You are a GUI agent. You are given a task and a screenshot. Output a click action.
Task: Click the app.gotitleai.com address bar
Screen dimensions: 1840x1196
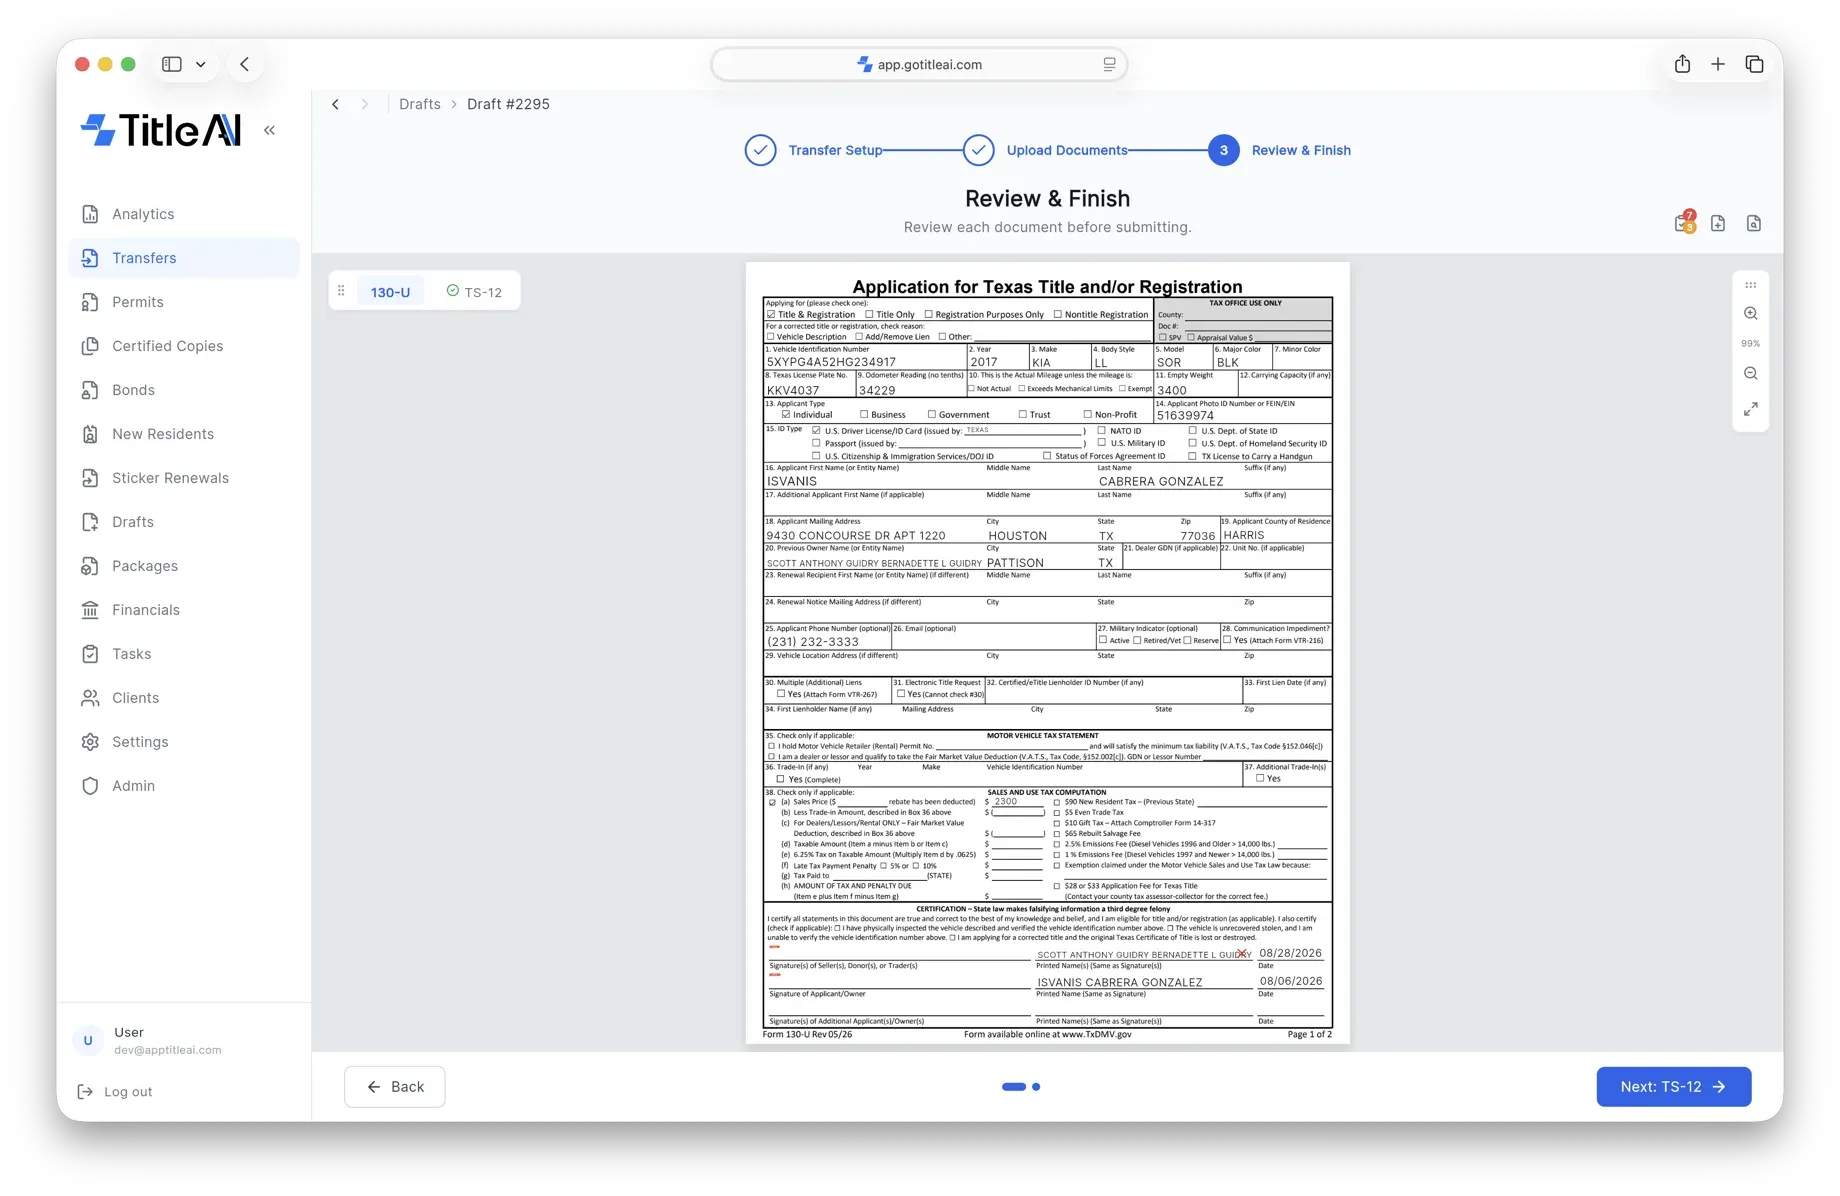coord(920,64)
